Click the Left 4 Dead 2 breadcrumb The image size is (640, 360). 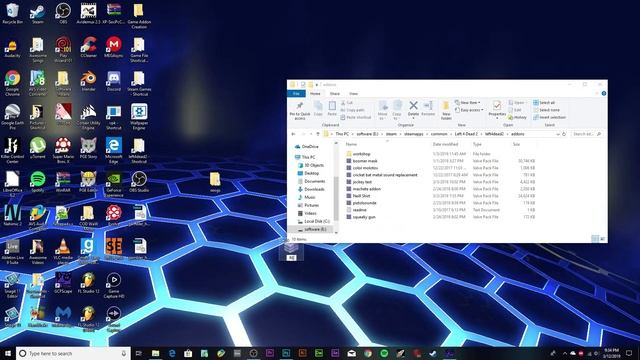466,134
